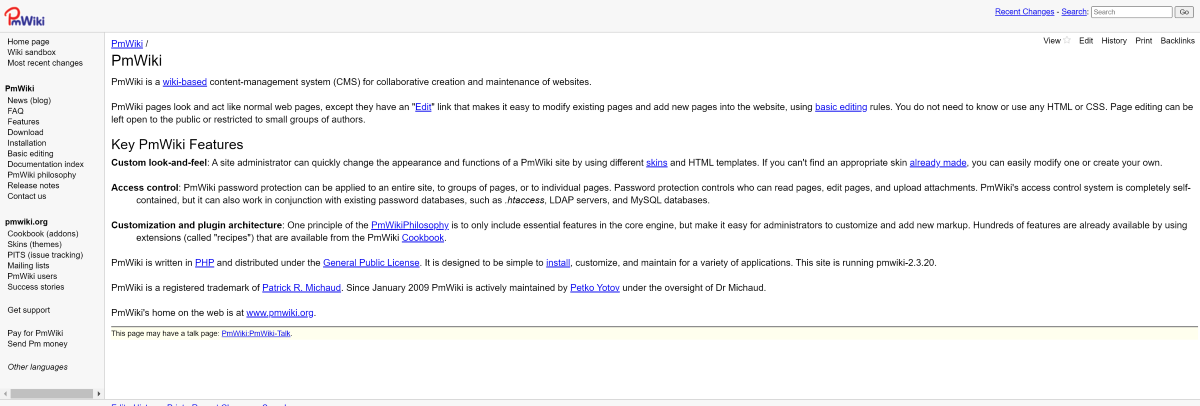Follow the wiki-based link
Image resolution: width=1200 pixels, height=406 pixels.
(185, 82)
